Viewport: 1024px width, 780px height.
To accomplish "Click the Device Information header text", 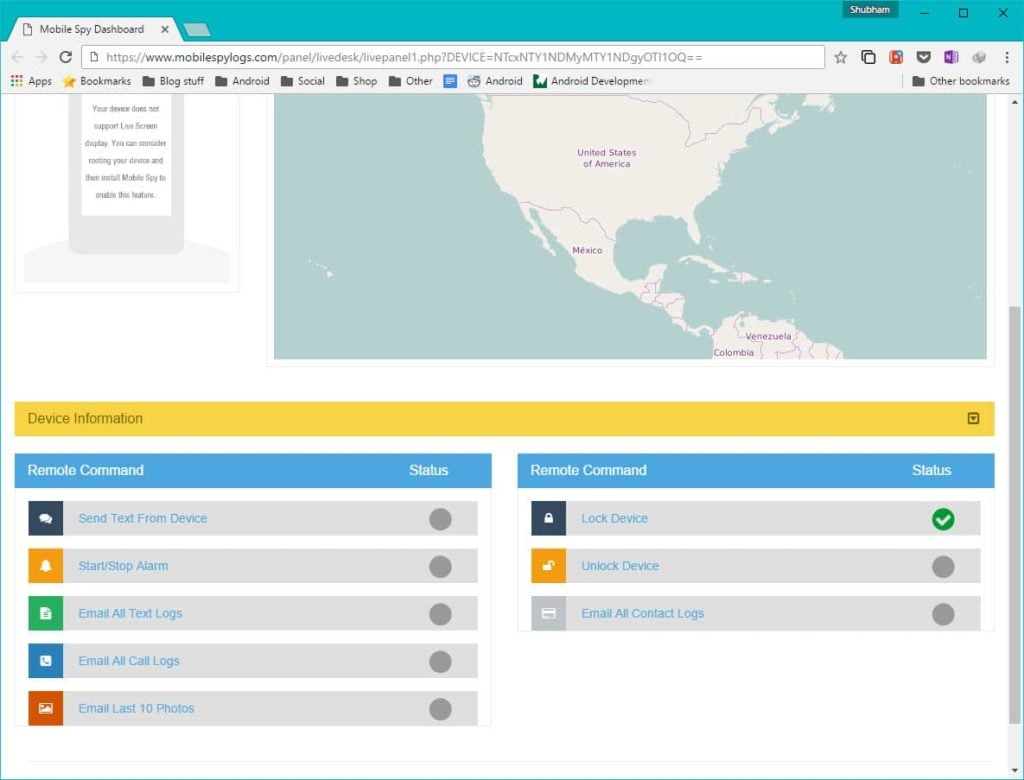I will pyautogui.click(x=85, y=419).
